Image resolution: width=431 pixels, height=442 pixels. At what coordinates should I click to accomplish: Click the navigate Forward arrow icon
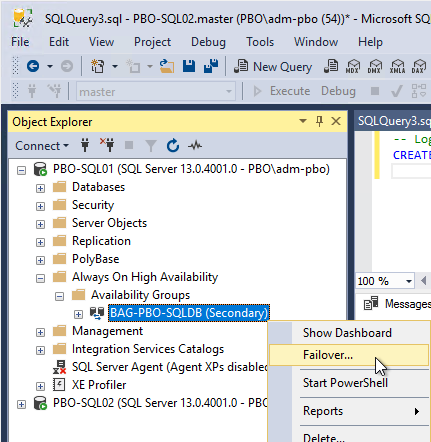click(x=67, y=66)
